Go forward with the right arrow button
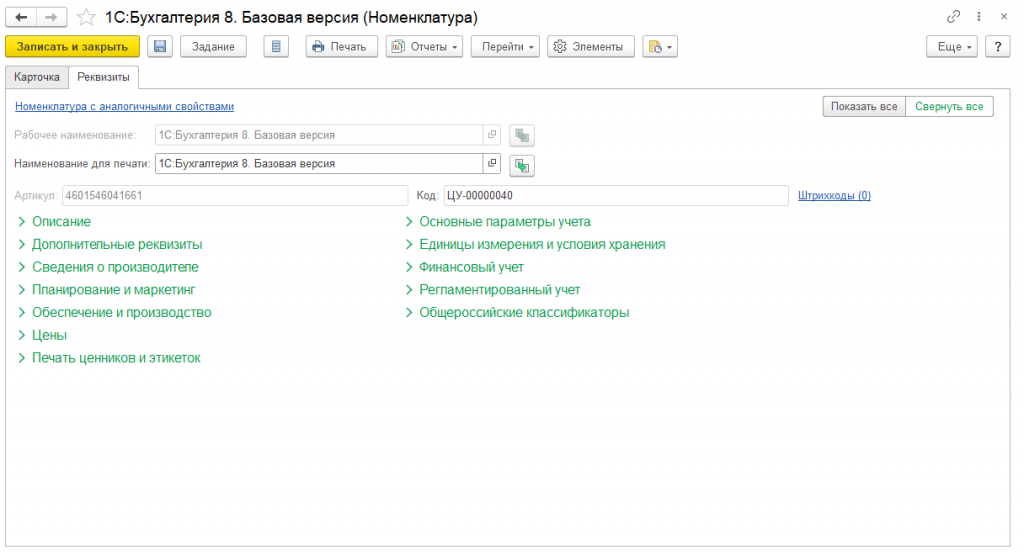This screenshot has height=555, width=1024. [52, 18]
